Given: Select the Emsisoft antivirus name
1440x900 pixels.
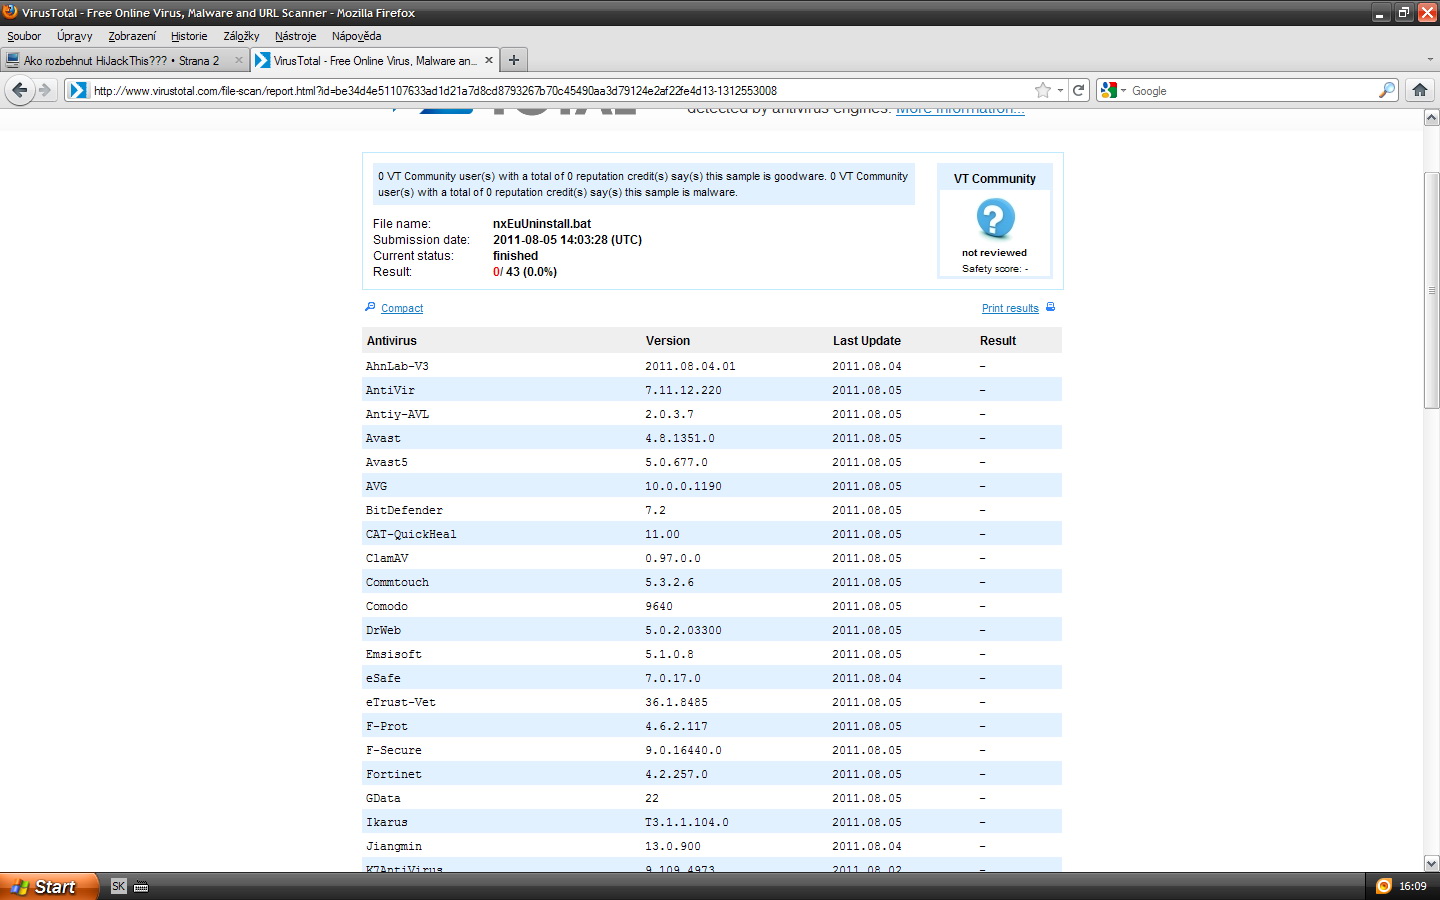Looking at the screenshot, I should (394, 654).
